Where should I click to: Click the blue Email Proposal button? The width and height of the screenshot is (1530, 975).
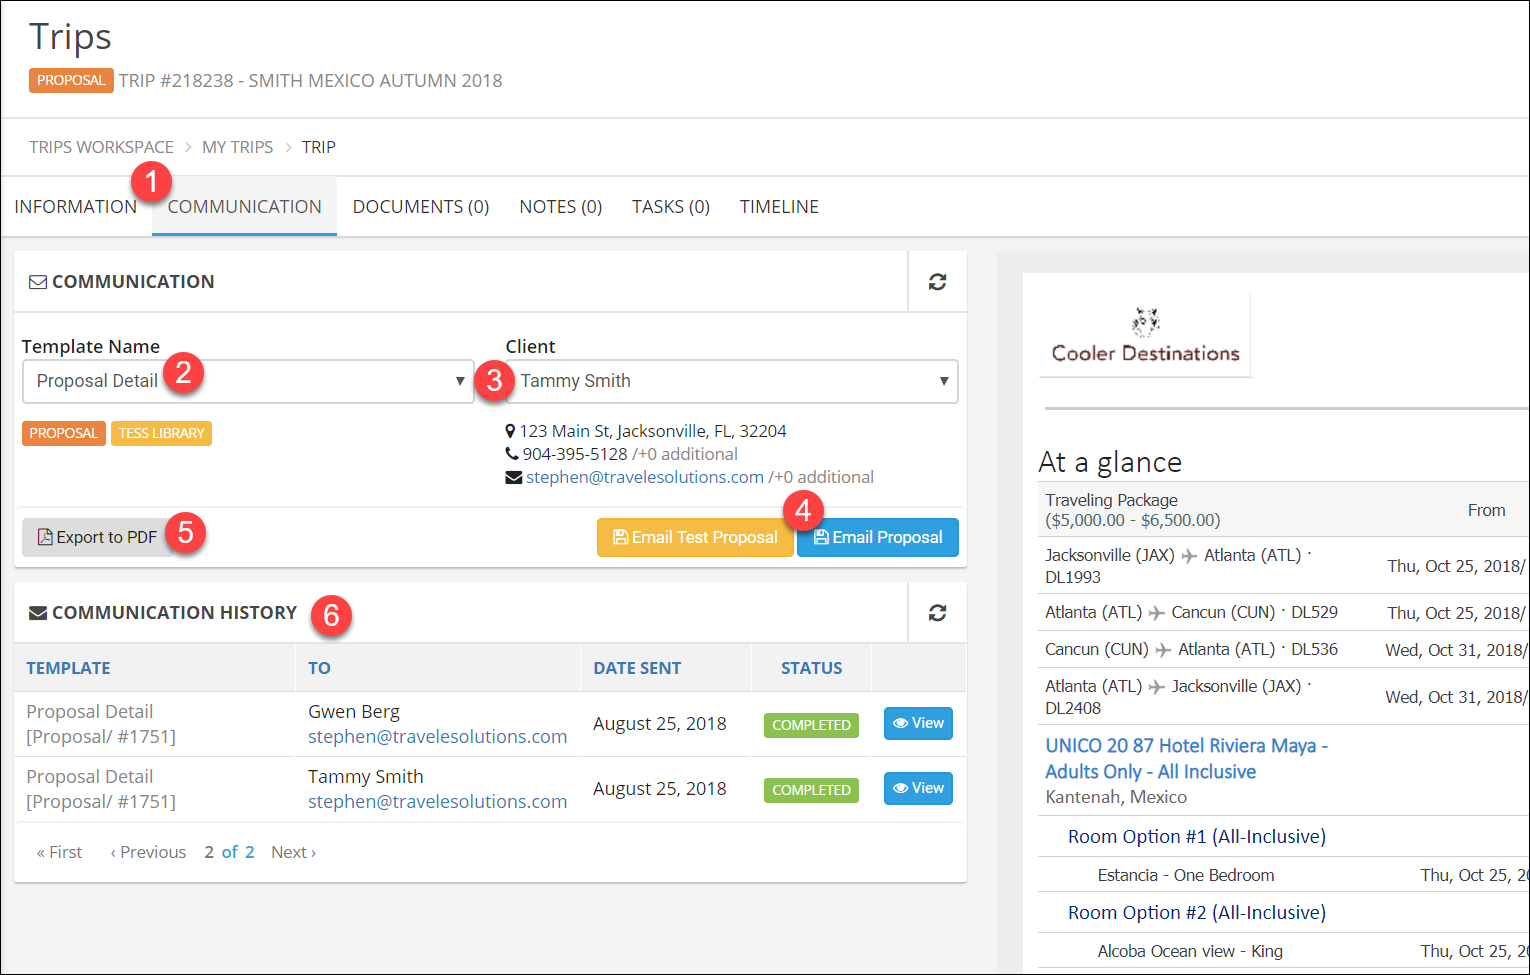click(x=878, y=538)
